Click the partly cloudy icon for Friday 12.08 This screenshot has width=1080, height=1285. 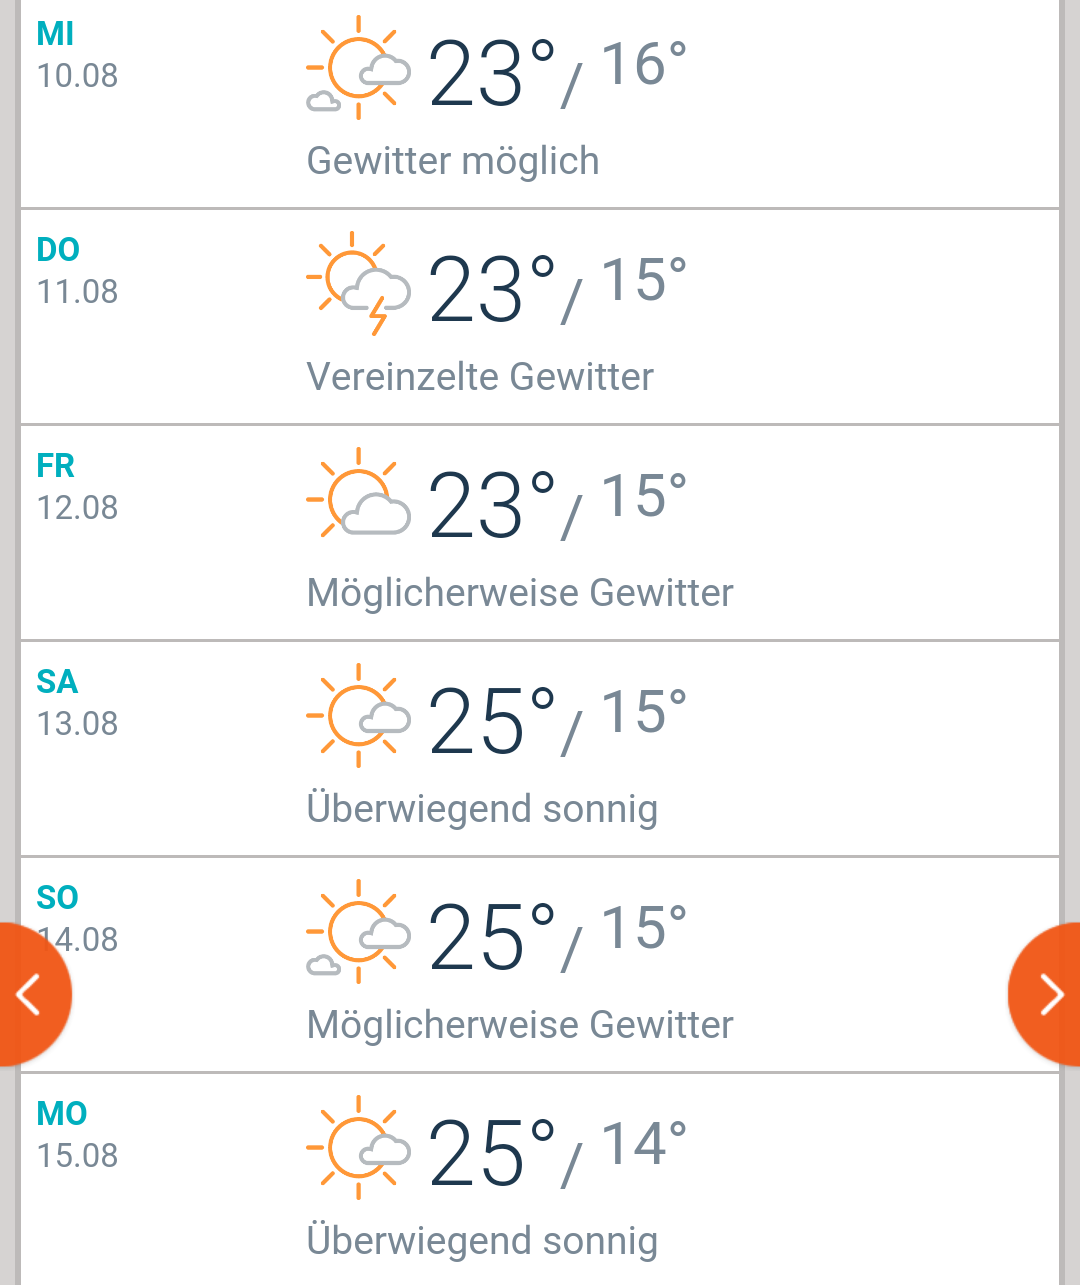pyautogui.click(x=358, y=500)
